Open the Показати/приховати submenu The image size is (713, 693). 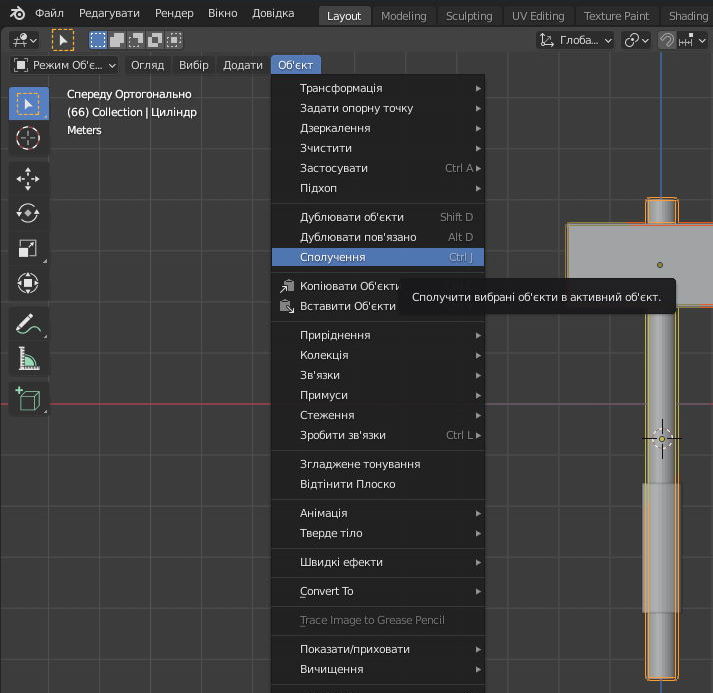point(378,649)
